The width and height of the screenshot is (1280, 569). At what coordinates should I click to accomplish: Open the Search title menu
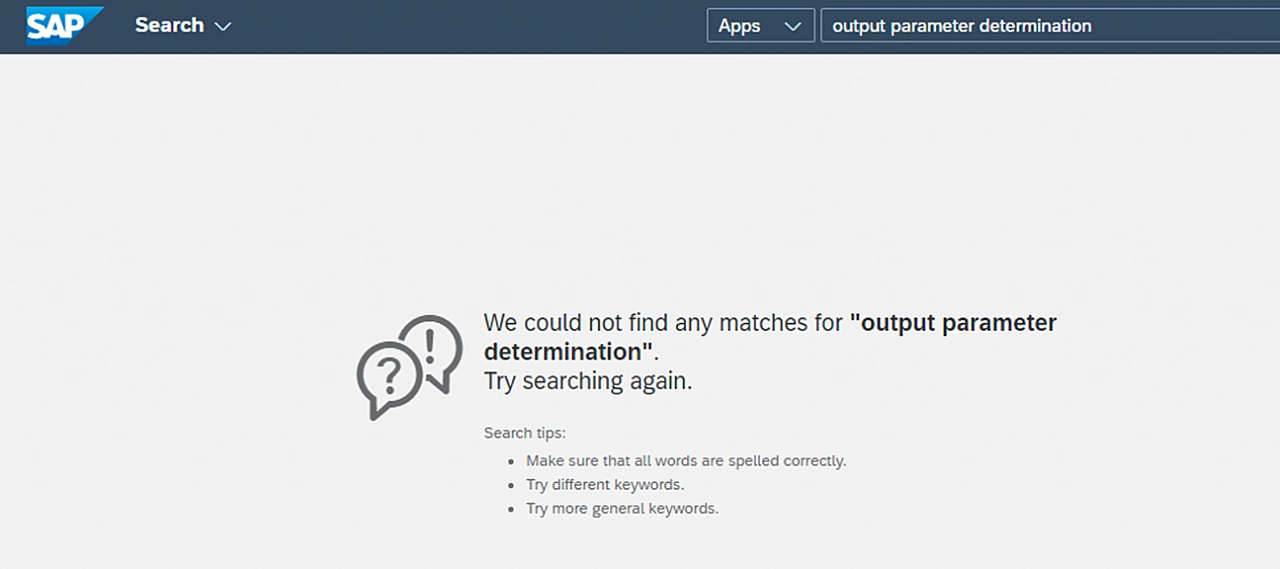tap(183, 25)
